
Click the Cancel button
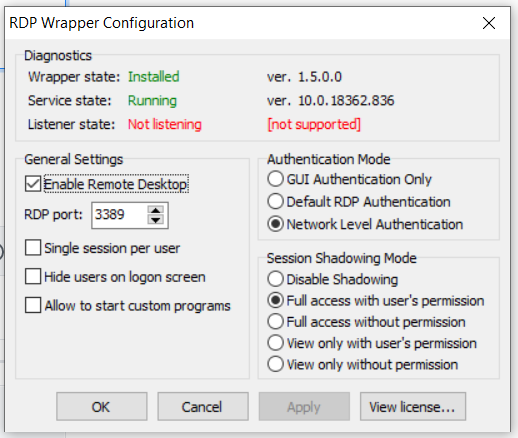click(x=203, y=406)
